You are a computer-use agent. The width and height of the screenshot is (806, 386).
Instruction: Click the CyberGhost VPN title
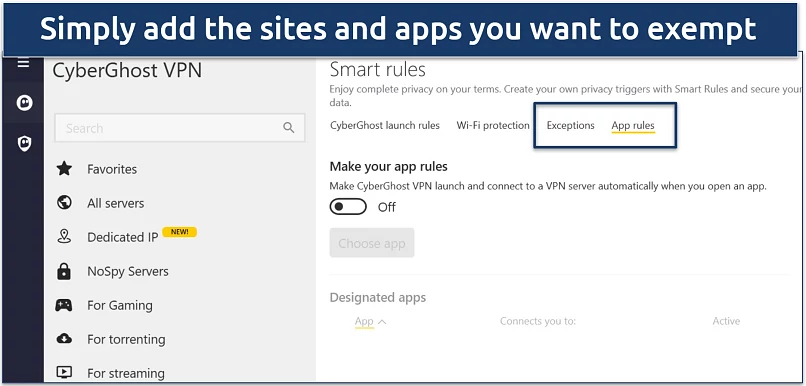[127, 70]
